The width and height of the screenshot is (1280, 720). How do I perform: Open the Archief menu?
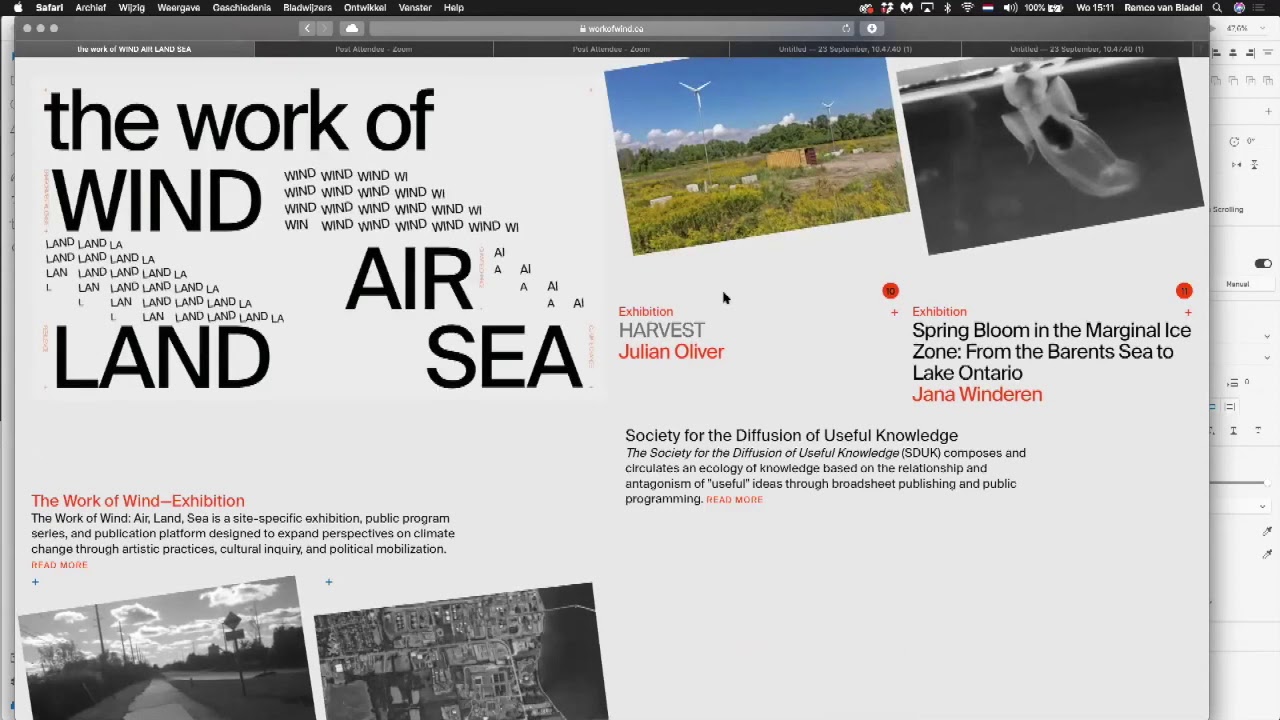pyautogui.click(x=90, y=7)
